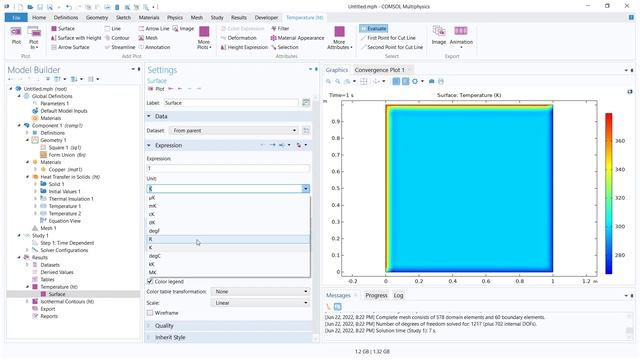The height and width of the screenshot is (360, 640).
Task: Select K unit from the list
Action: click(x=229, y=248)
